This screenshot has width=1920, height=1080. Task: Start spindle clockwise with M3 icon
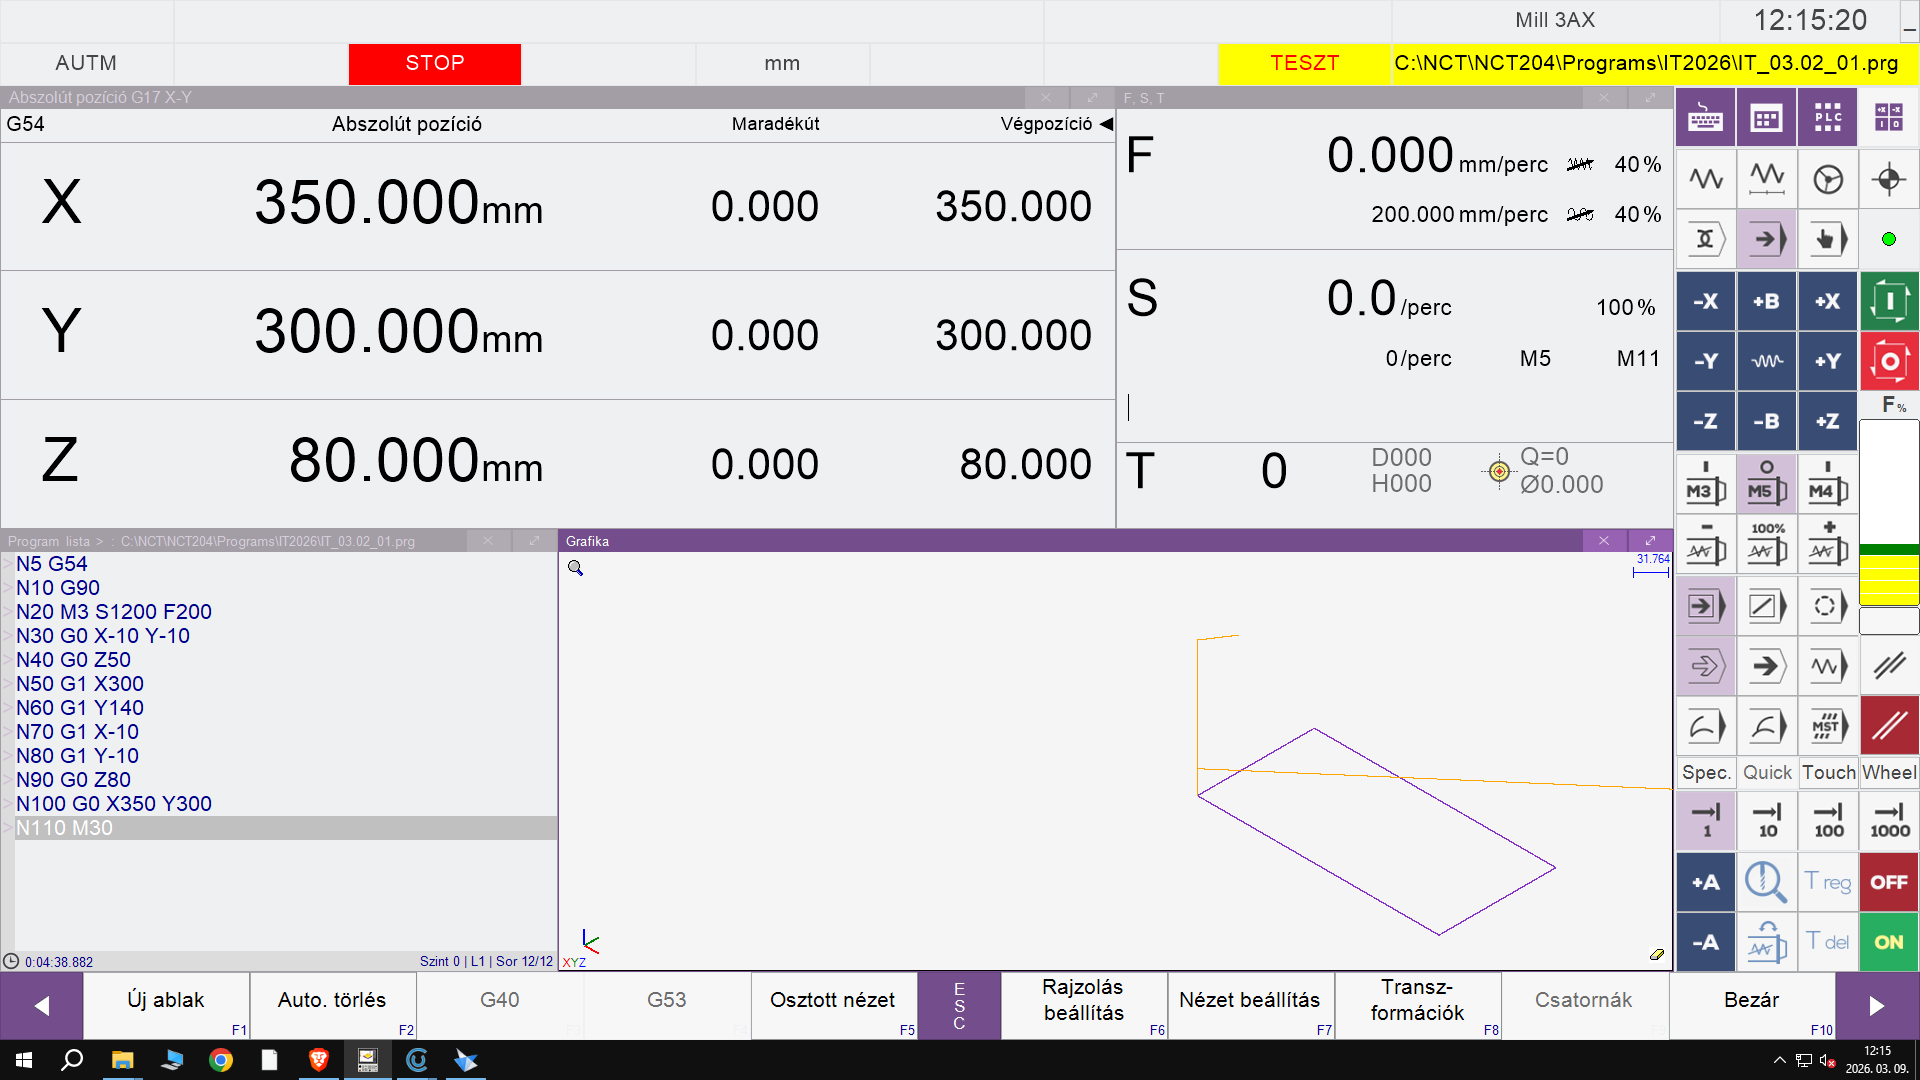pyautogui.click(x=1706, y=483)
